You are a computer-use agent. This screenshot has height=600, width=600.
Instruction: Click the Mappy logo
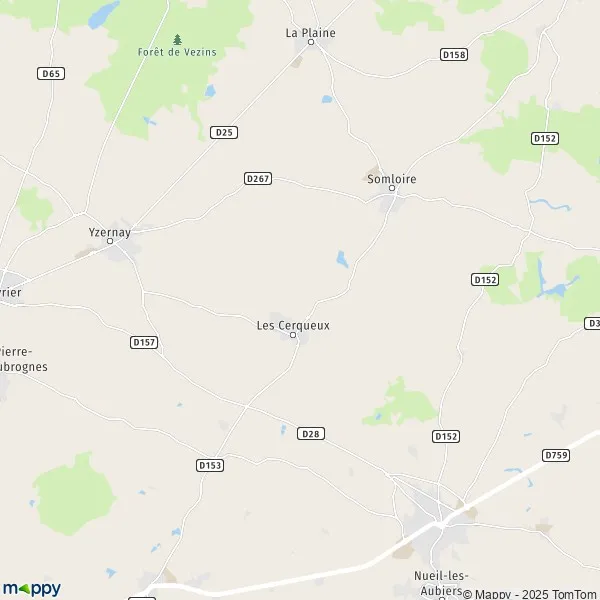point(32,589)
